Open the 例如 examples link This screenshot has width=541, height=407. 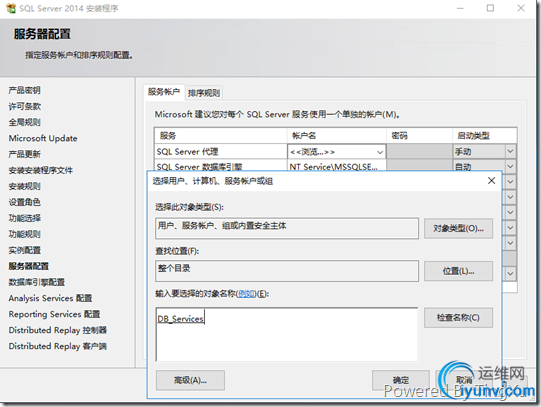pyautogui.click(x=246, y=294)
